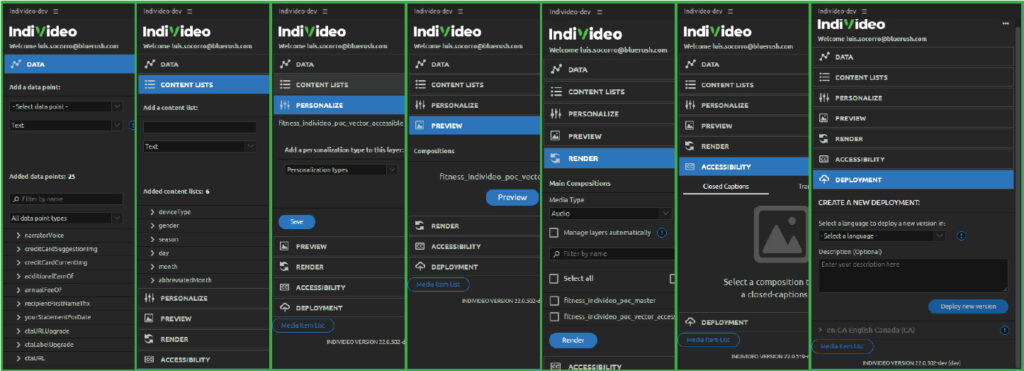Click hamburger menu beside Individeo-dev in DATA-active panel
Image resolution: width=1024 pixels, height=371 pixels.
pos(55,12)
